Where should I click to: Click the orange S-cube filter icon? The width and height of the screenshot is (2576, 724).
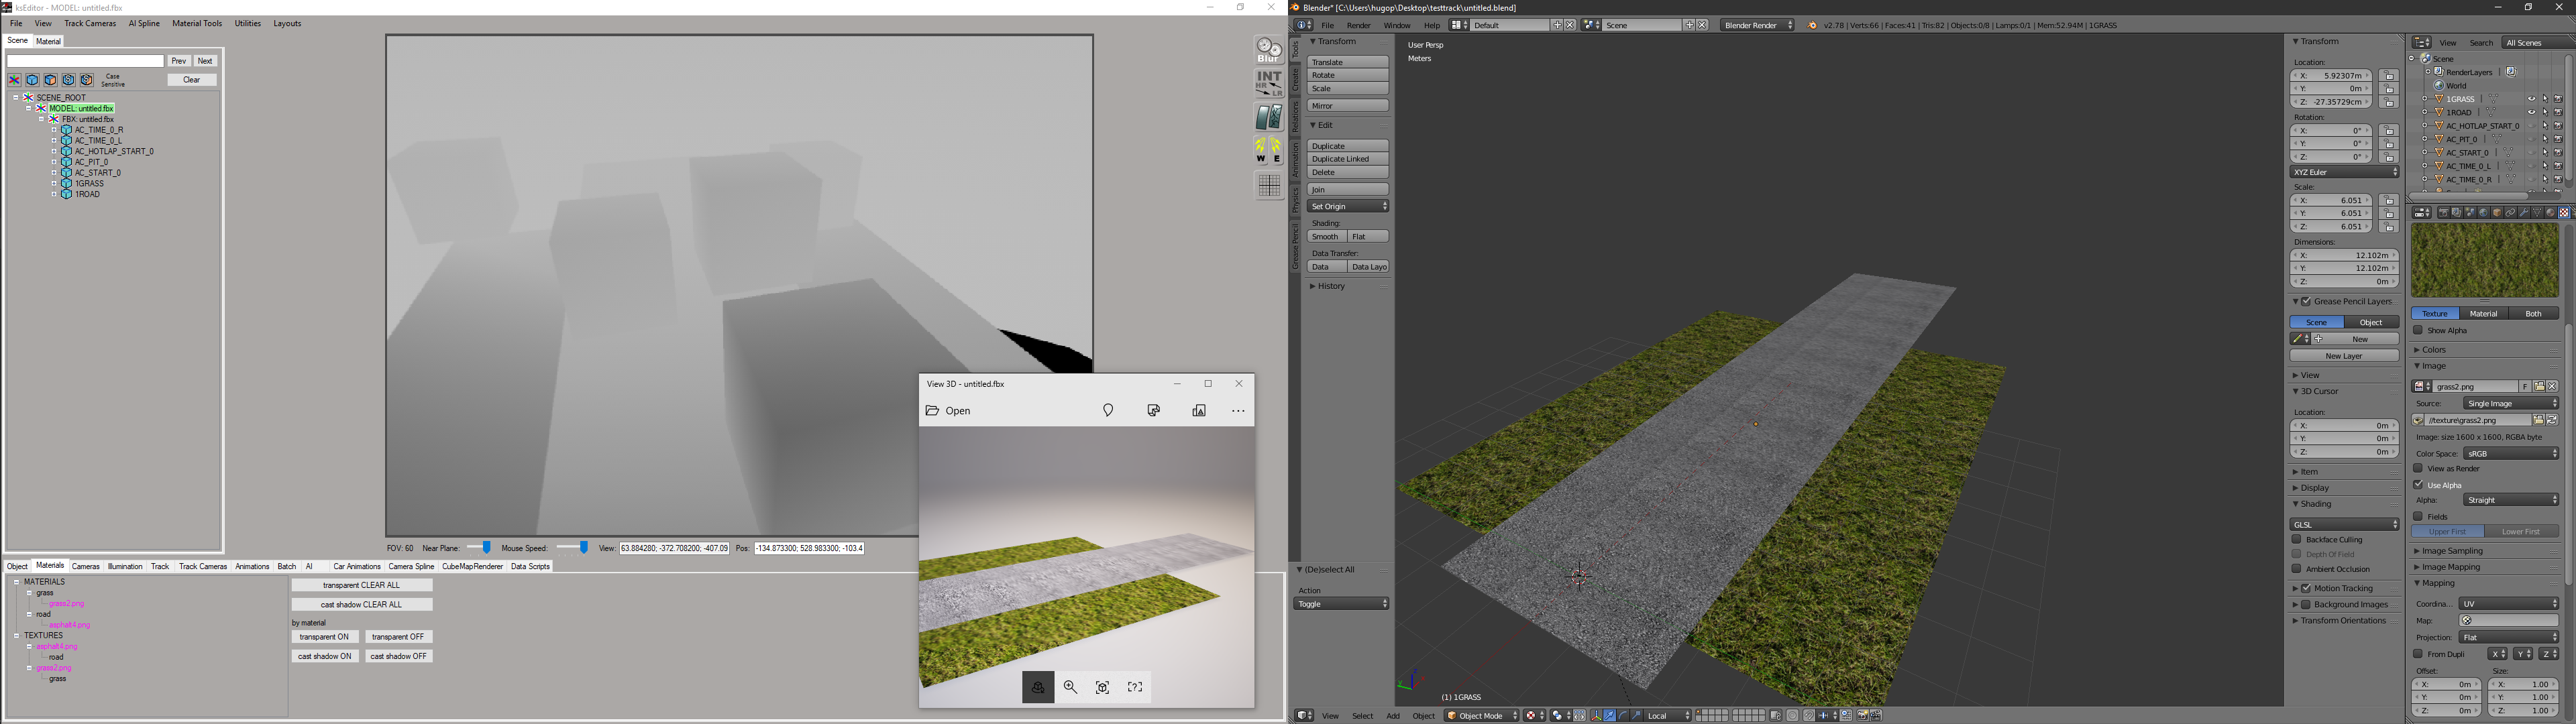[87, 80]
